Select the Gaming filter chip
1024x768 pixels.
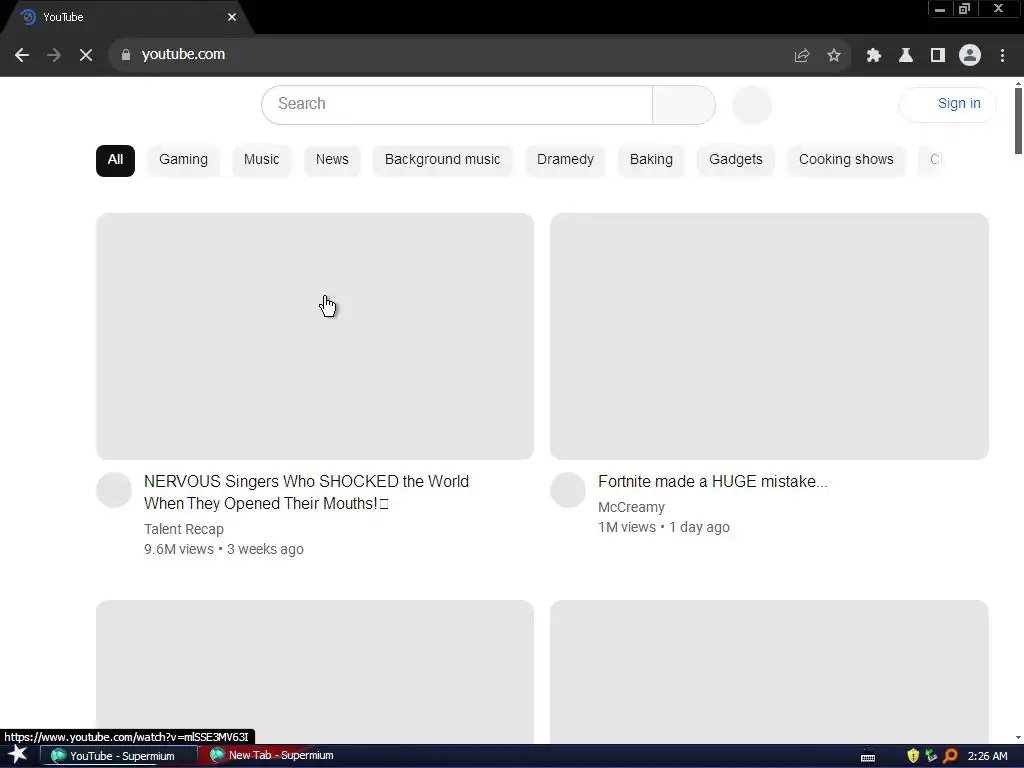(184, 161)
